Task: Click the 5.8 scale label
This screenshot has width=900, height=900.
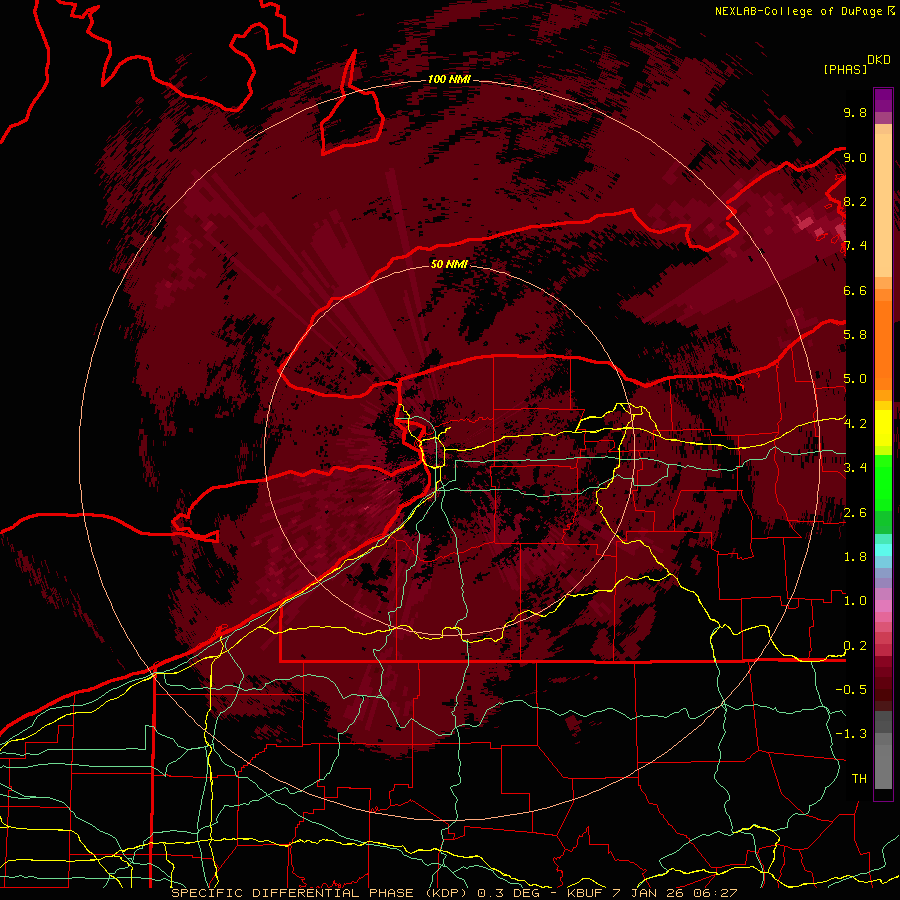Action: [x=855, y=335]
